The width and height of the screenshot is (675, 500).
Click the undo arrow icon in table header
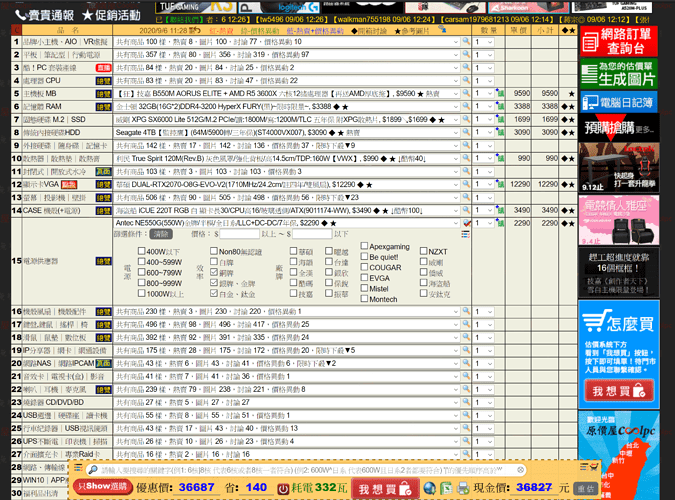coord(195,30)
